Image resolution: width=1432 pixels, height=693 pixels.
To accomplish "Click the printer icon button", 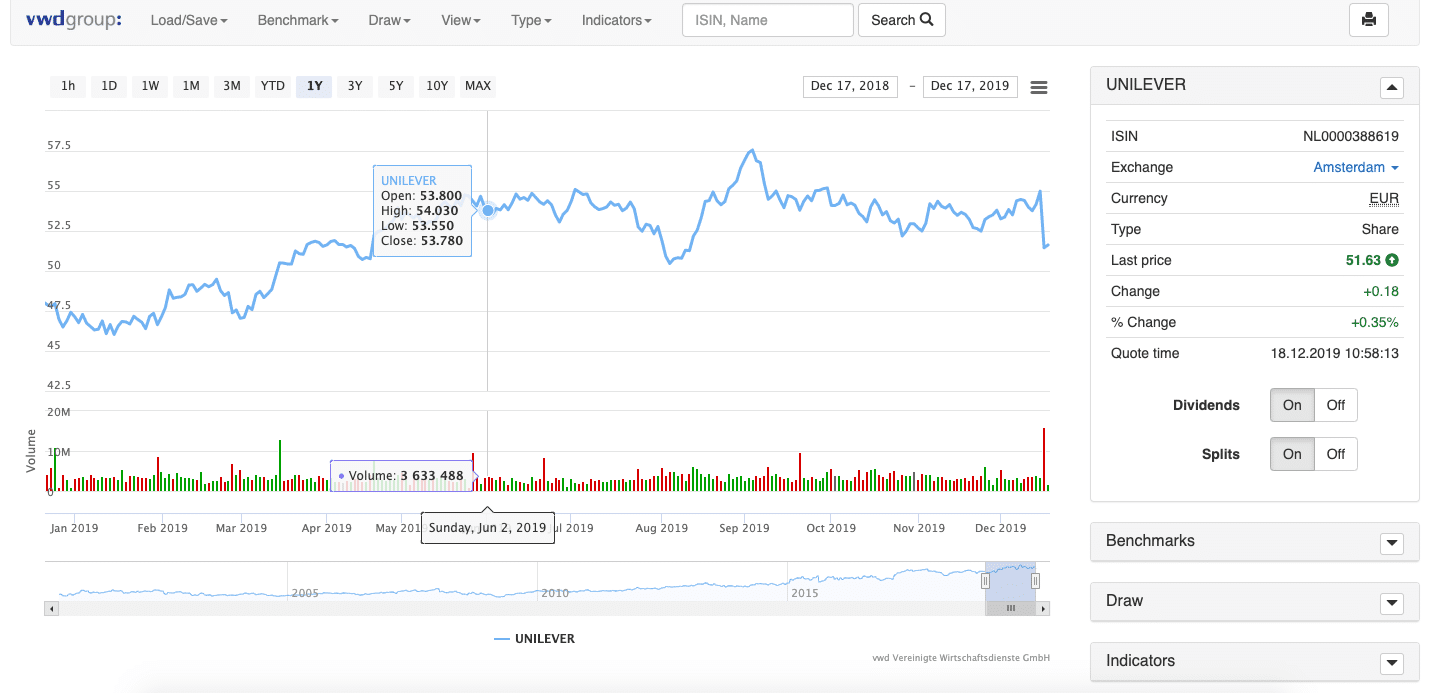I will (1369, 20).
